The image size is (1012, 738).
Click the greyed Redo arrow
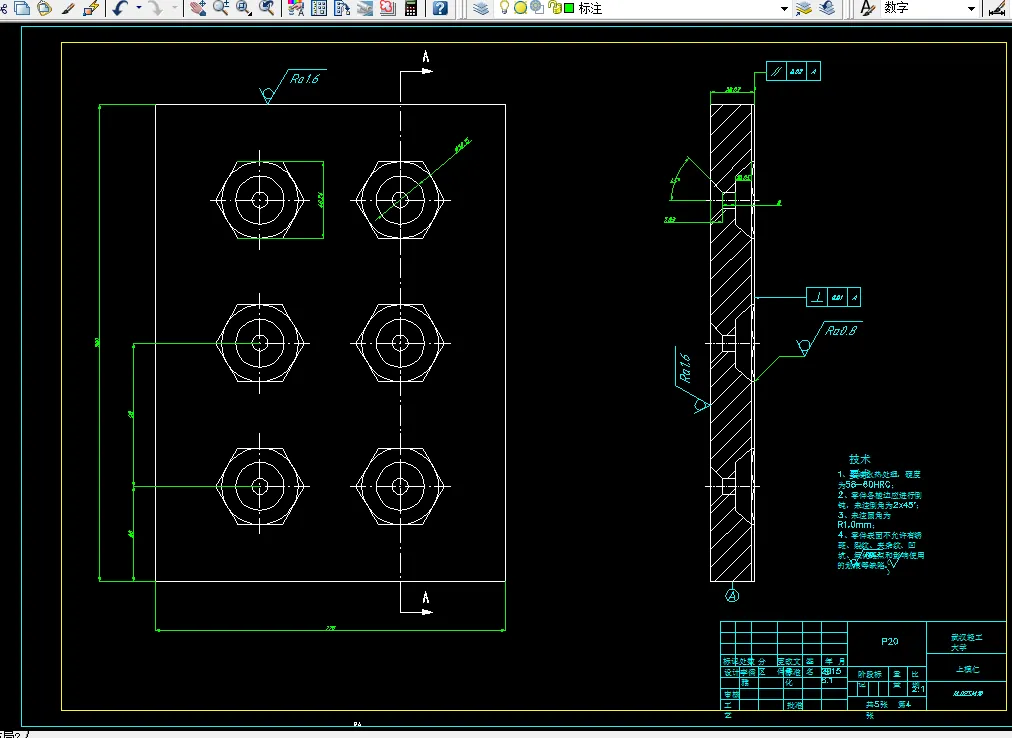click(156, 8)
